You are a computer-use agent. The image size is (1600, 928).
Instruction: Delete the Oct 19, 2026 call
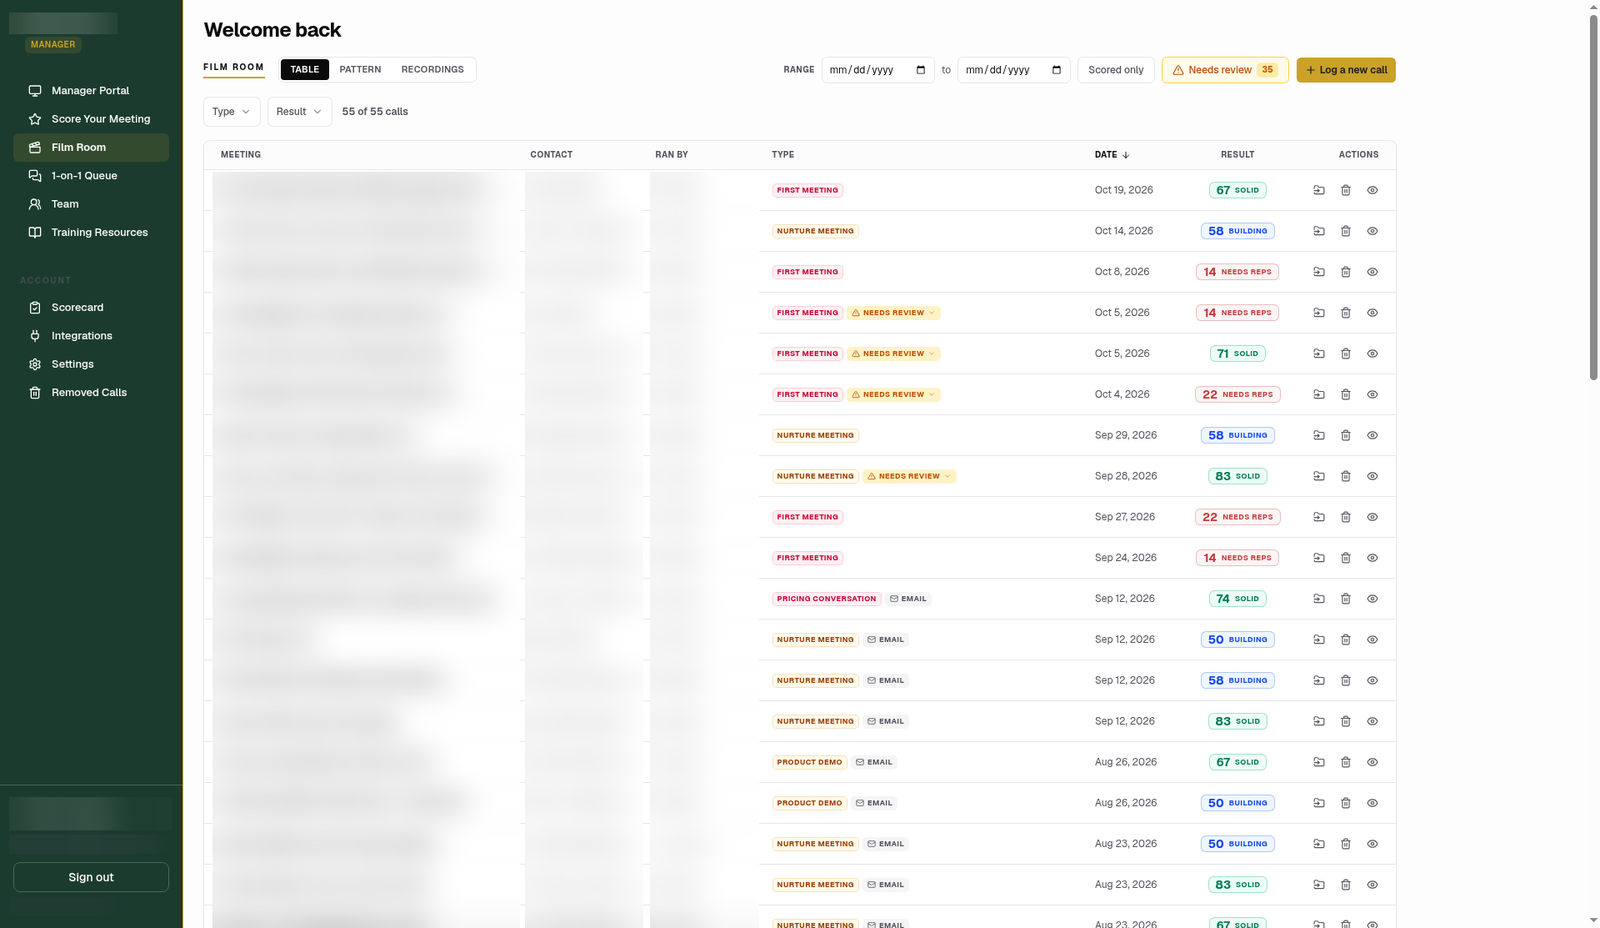(x=1346, y=190)
